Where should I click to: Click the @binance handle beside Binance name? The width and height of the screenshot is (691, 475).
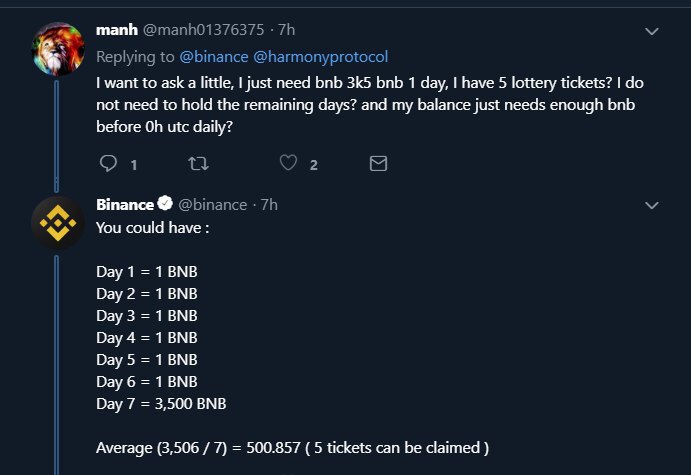(x=212, y=204)
